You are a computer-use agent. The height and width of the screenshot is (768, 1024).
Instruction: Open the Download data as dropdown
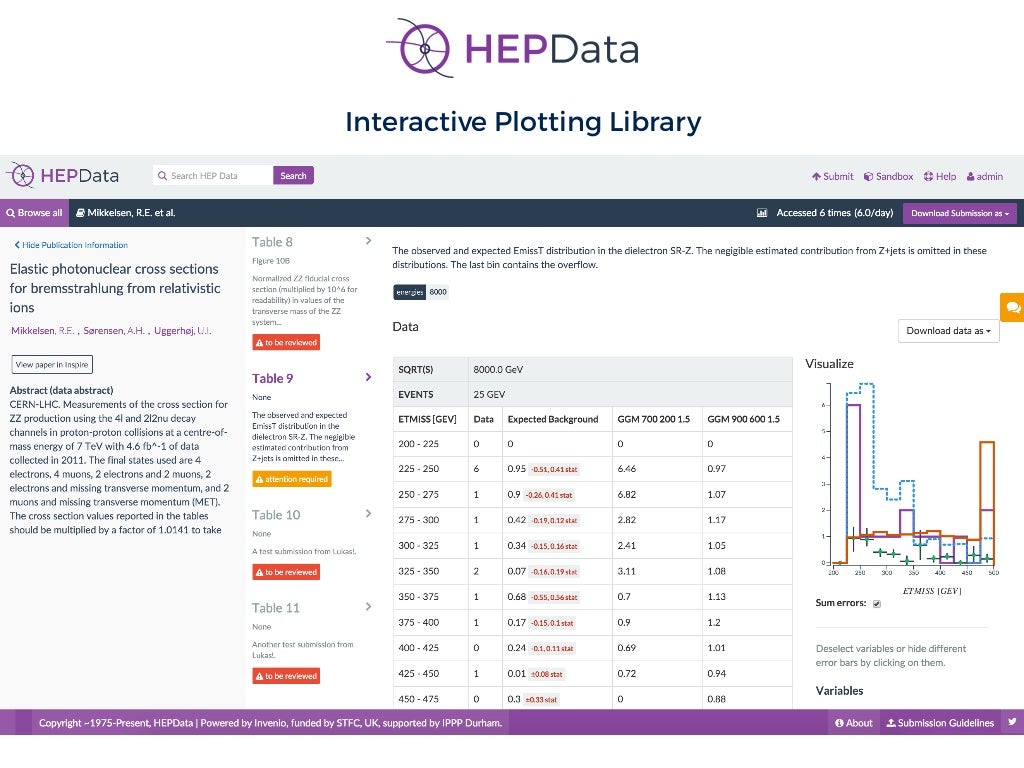pos(948,330)
